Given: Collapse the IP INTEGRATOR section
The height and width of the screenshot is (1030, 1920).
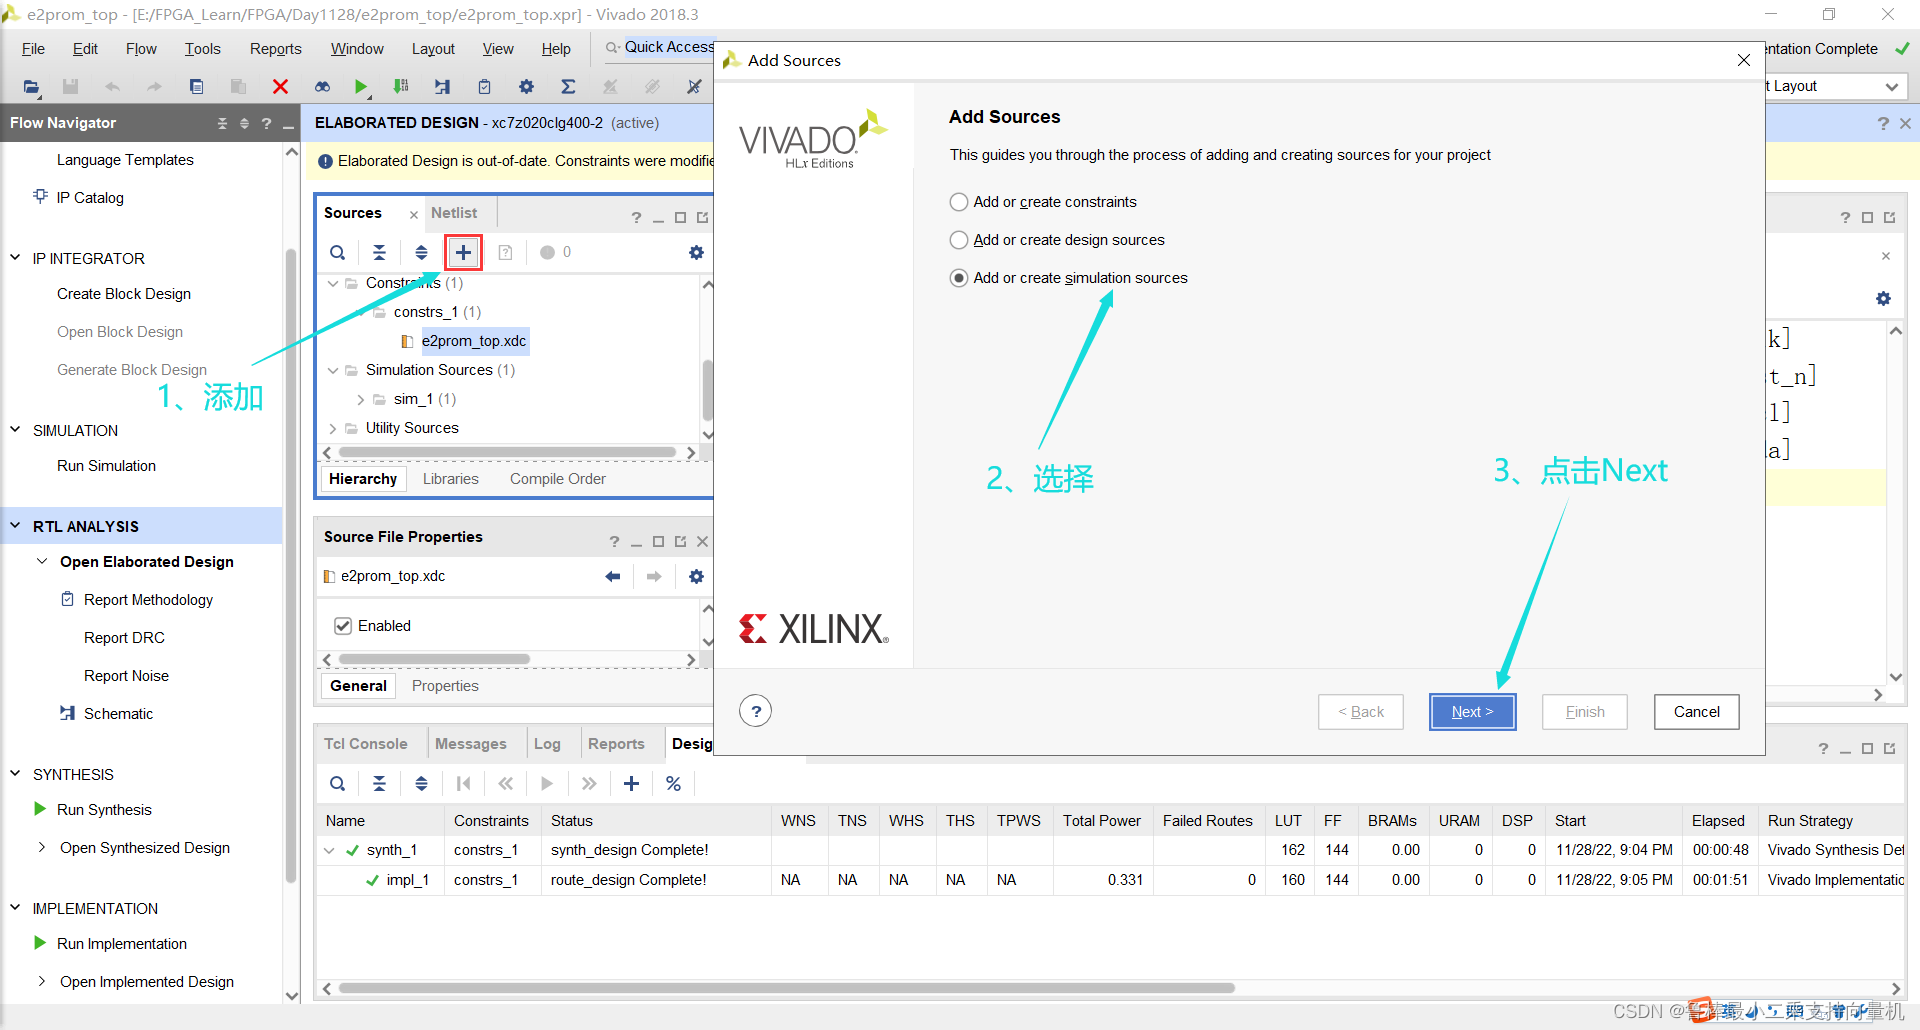Looking at the screenshot, I should 15,258.
